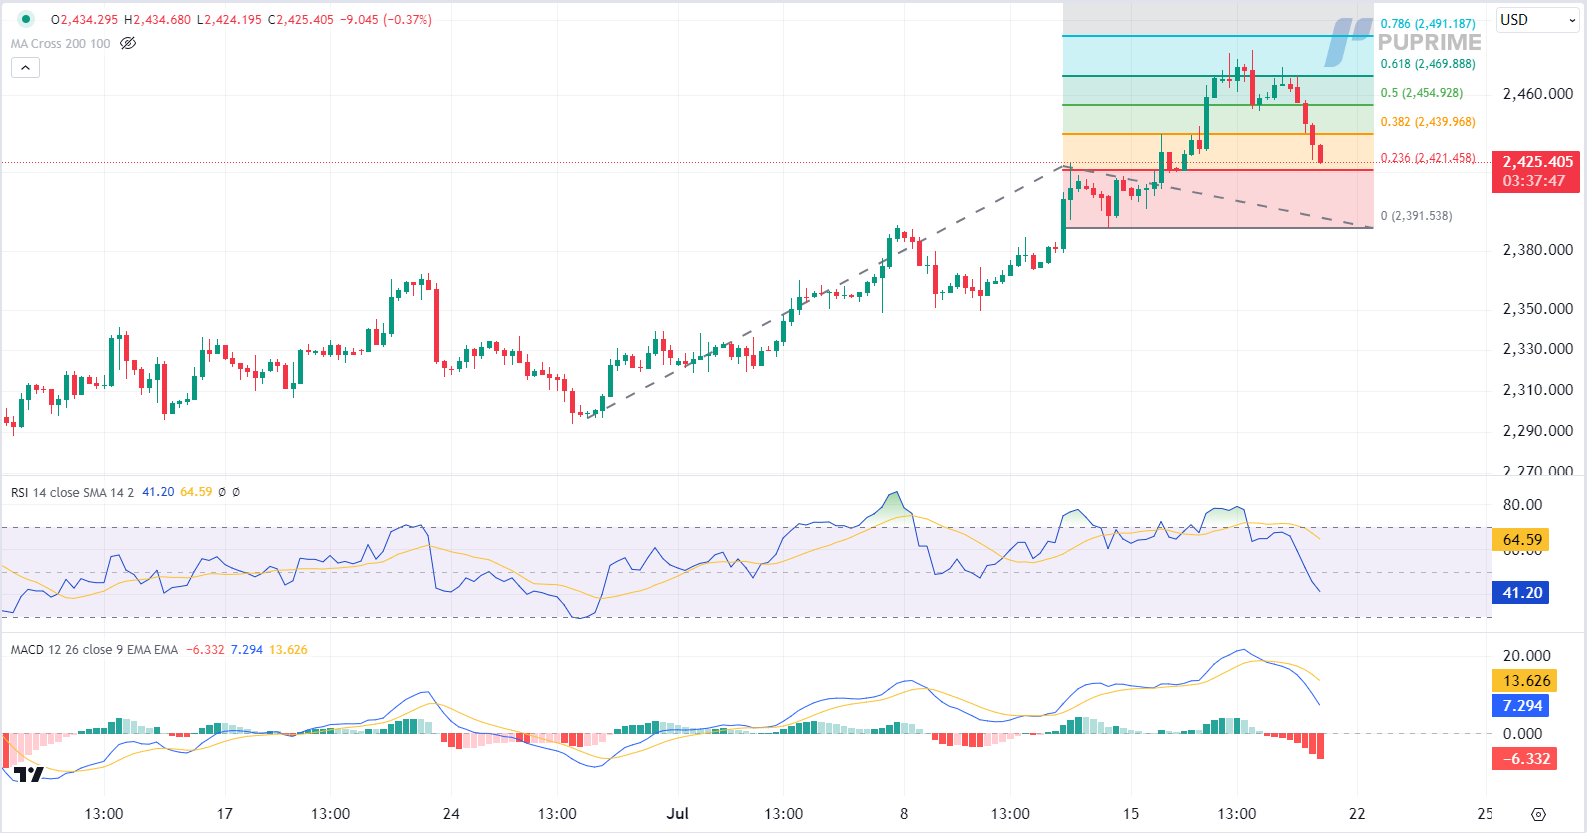This screenshot has width=1587, height=833.
Task: Click the RSI axis 80.00 label
Action: coord(1522,505)
